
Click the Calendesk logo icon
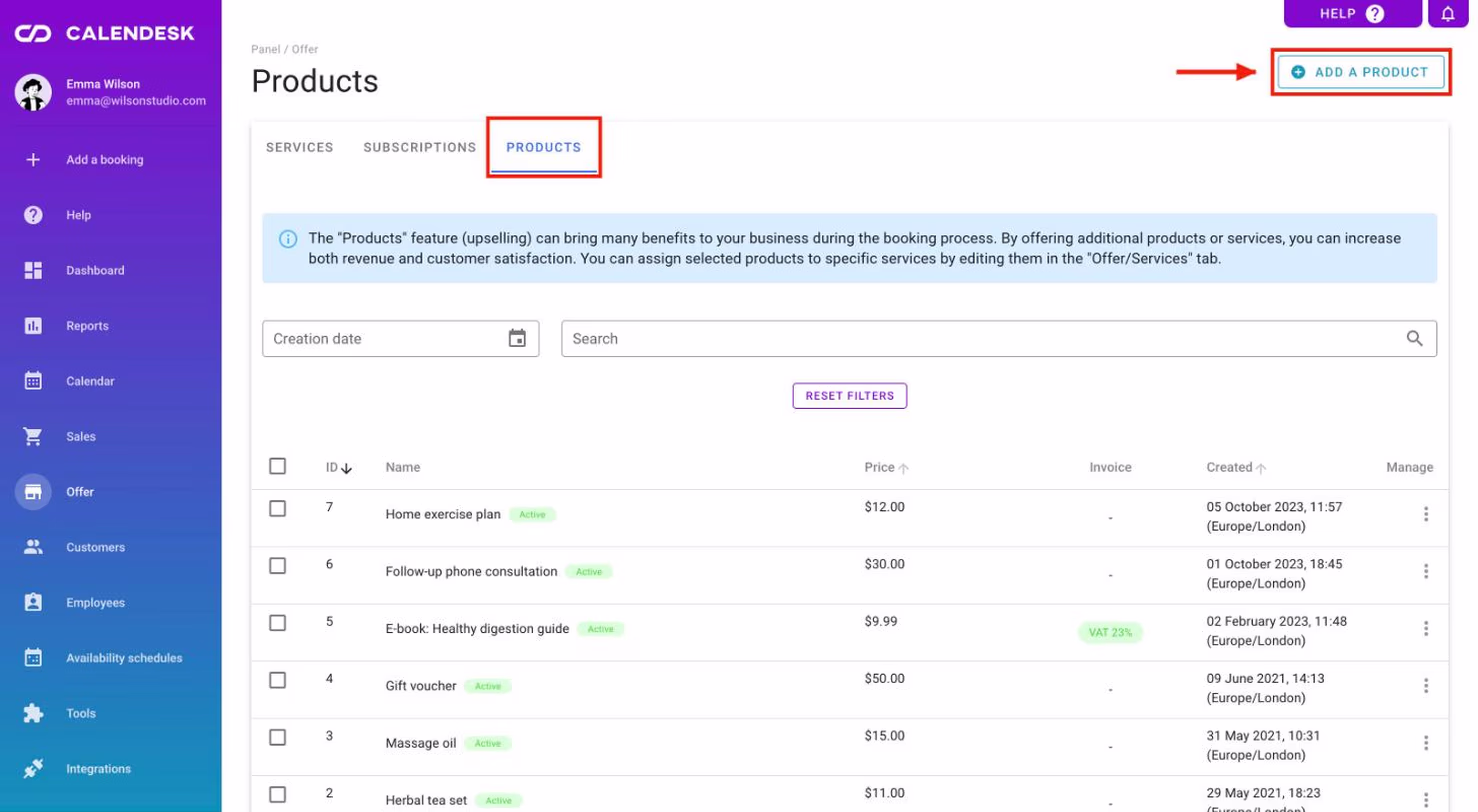pyautogui.click(x=33, y=34)
